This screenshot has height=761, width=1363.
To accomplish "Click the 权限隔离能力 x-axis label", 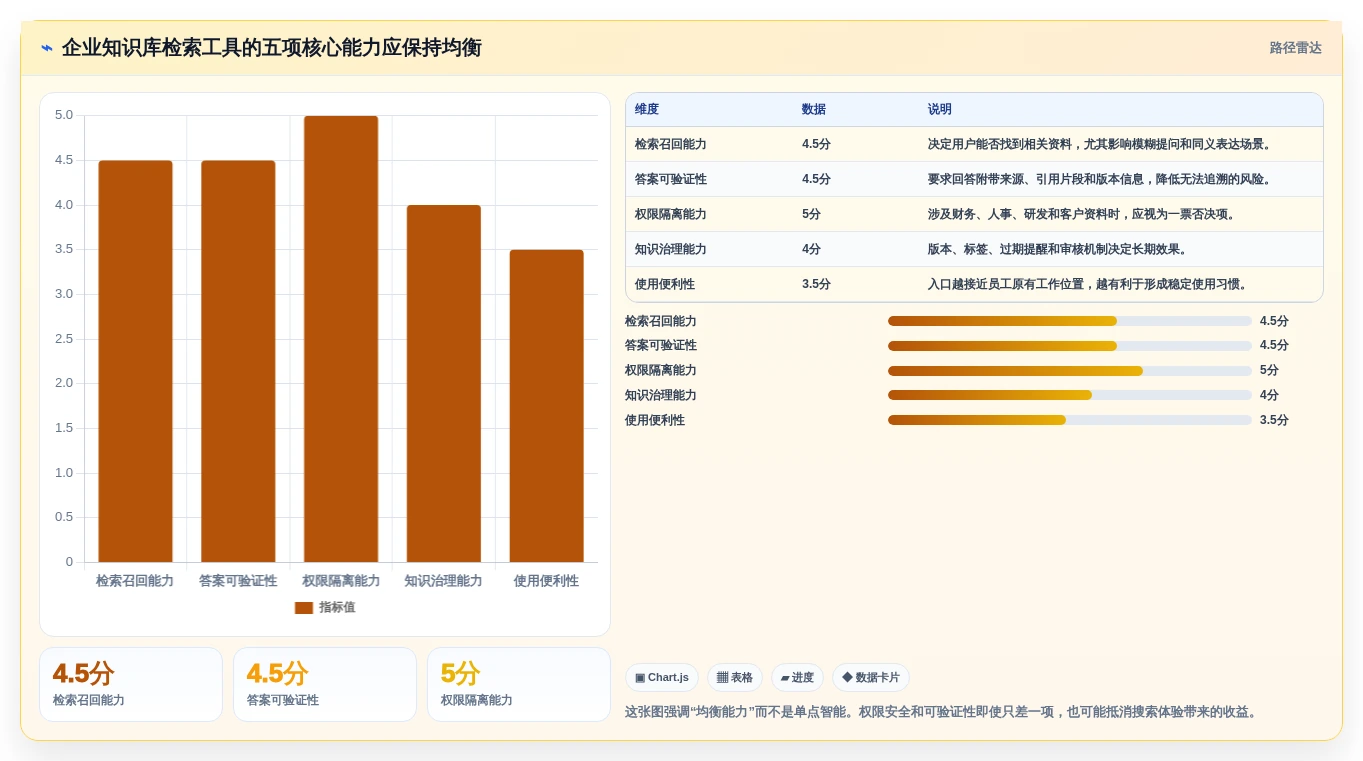I will pos(341,581).
